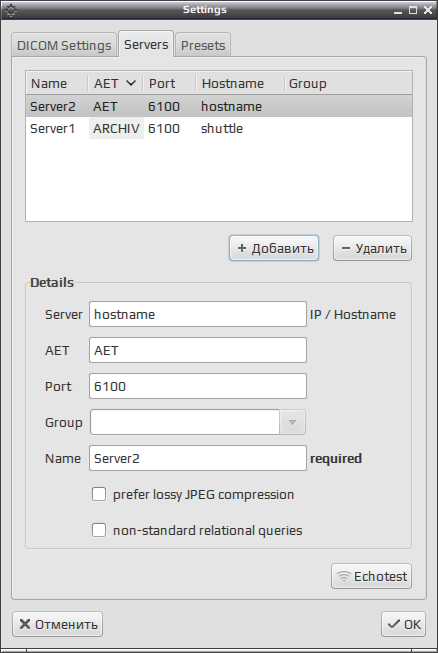Click the Group combo box field
The image size is (438, 653).
coord(185,422)
